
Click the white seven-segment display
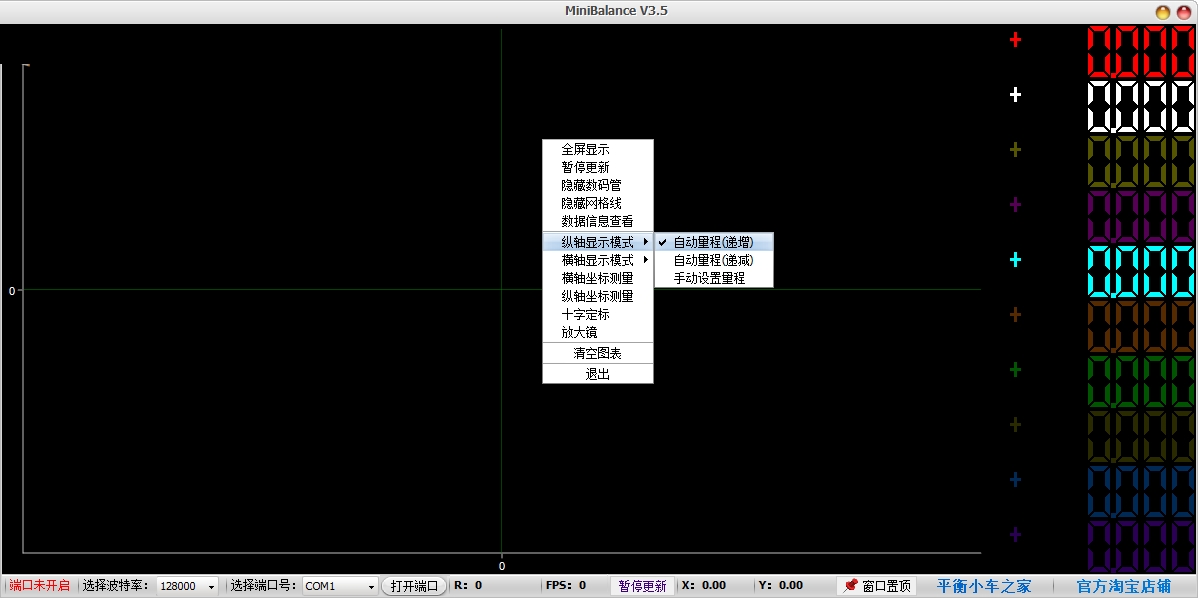(1141, 107)
